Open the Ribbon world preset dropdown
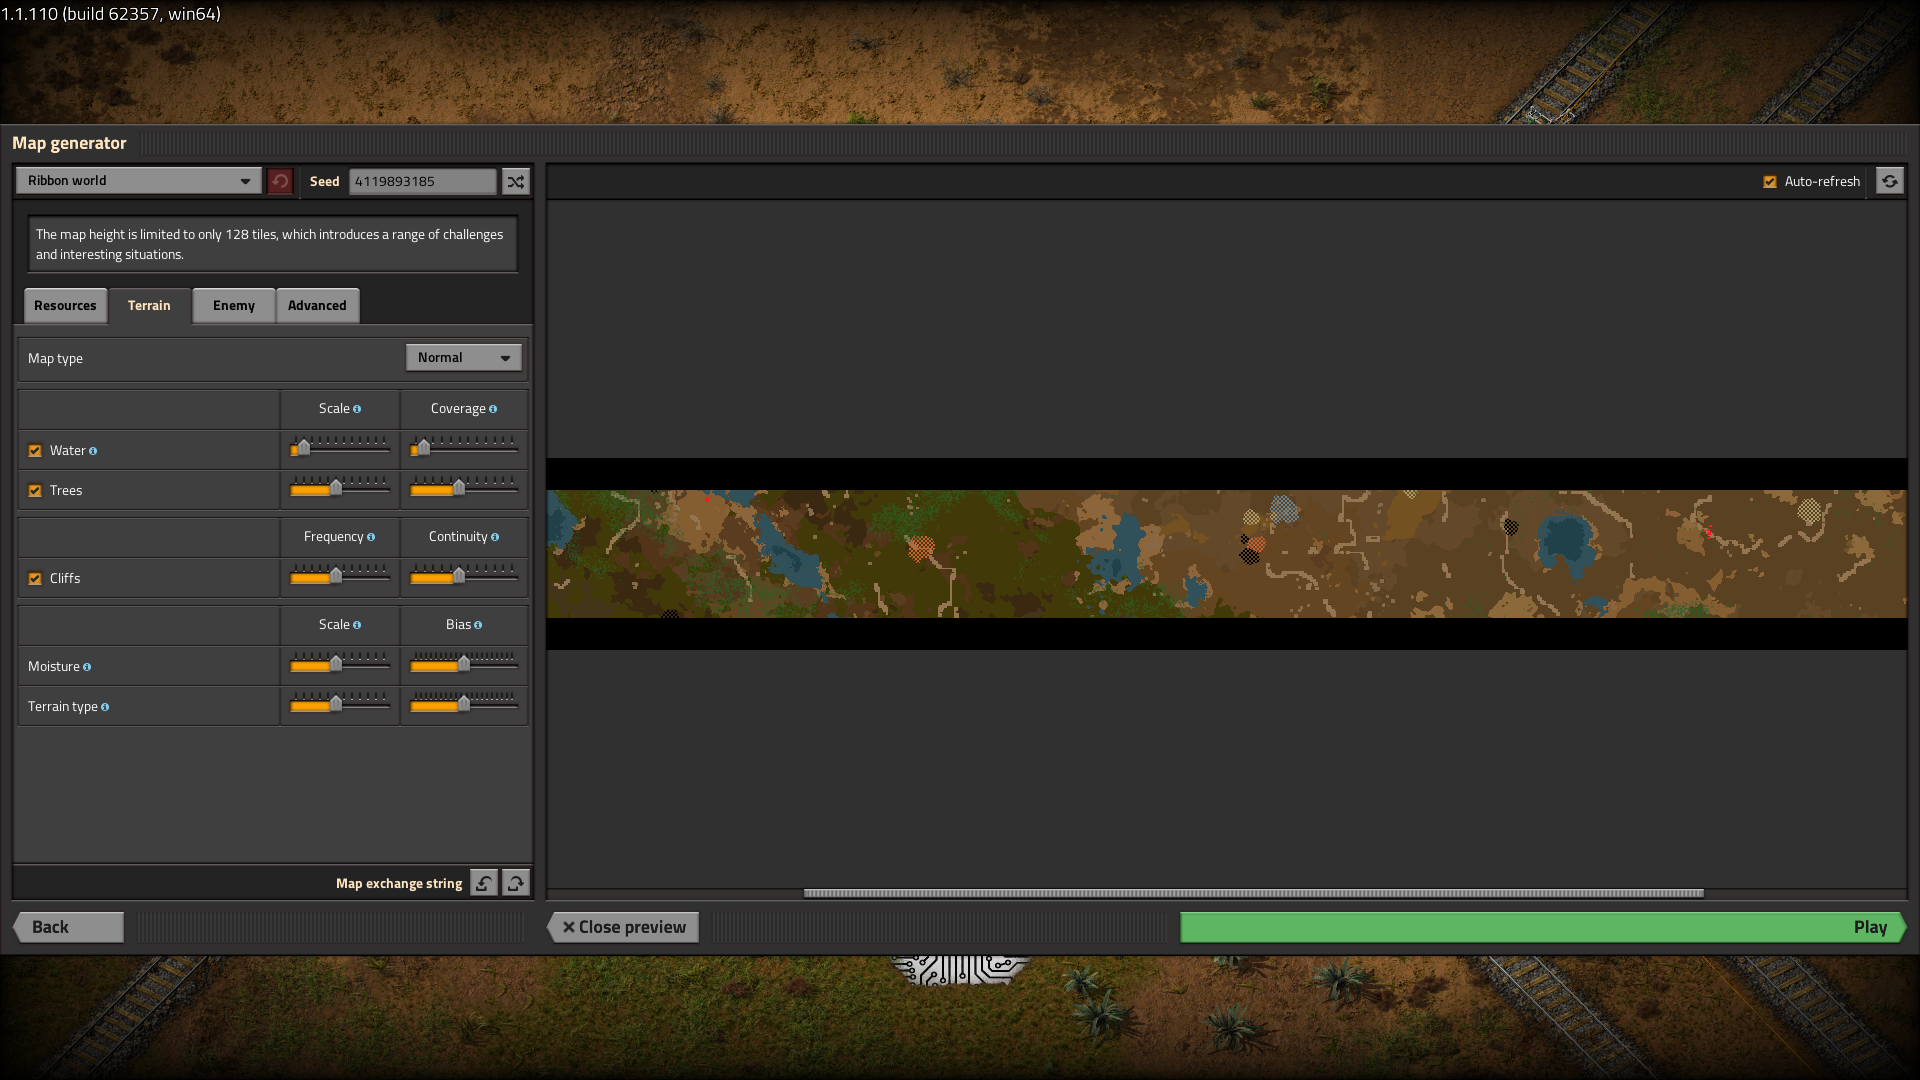Image resolution: width=1920 pixels, height=1080 pixels. click(x=139, y=181)
